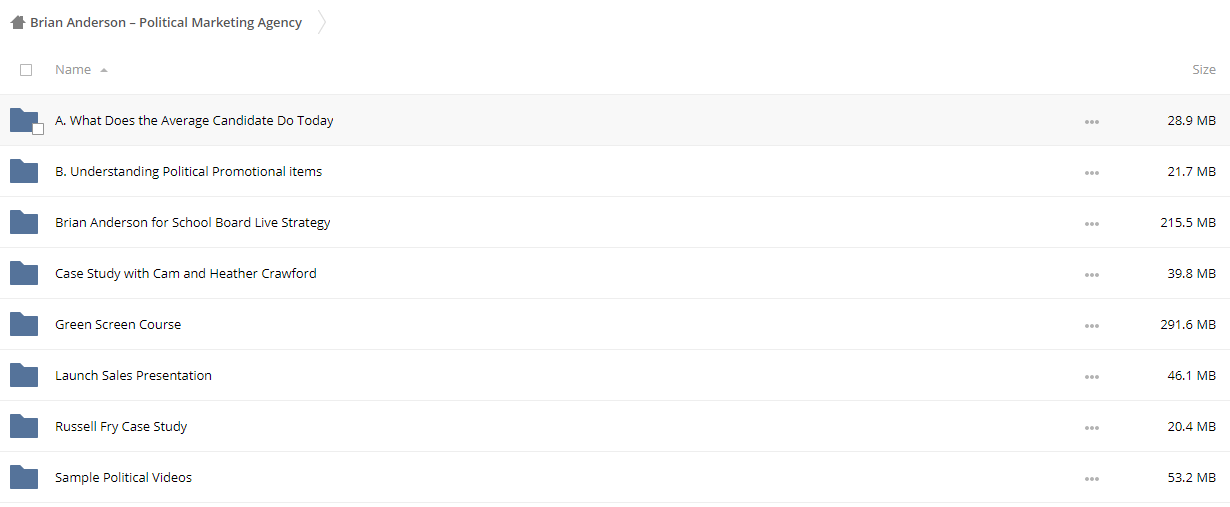This screenshot has height=507, width=1230.
Task: Open the Launch Sales Presentation folder name
Action: 133,376
